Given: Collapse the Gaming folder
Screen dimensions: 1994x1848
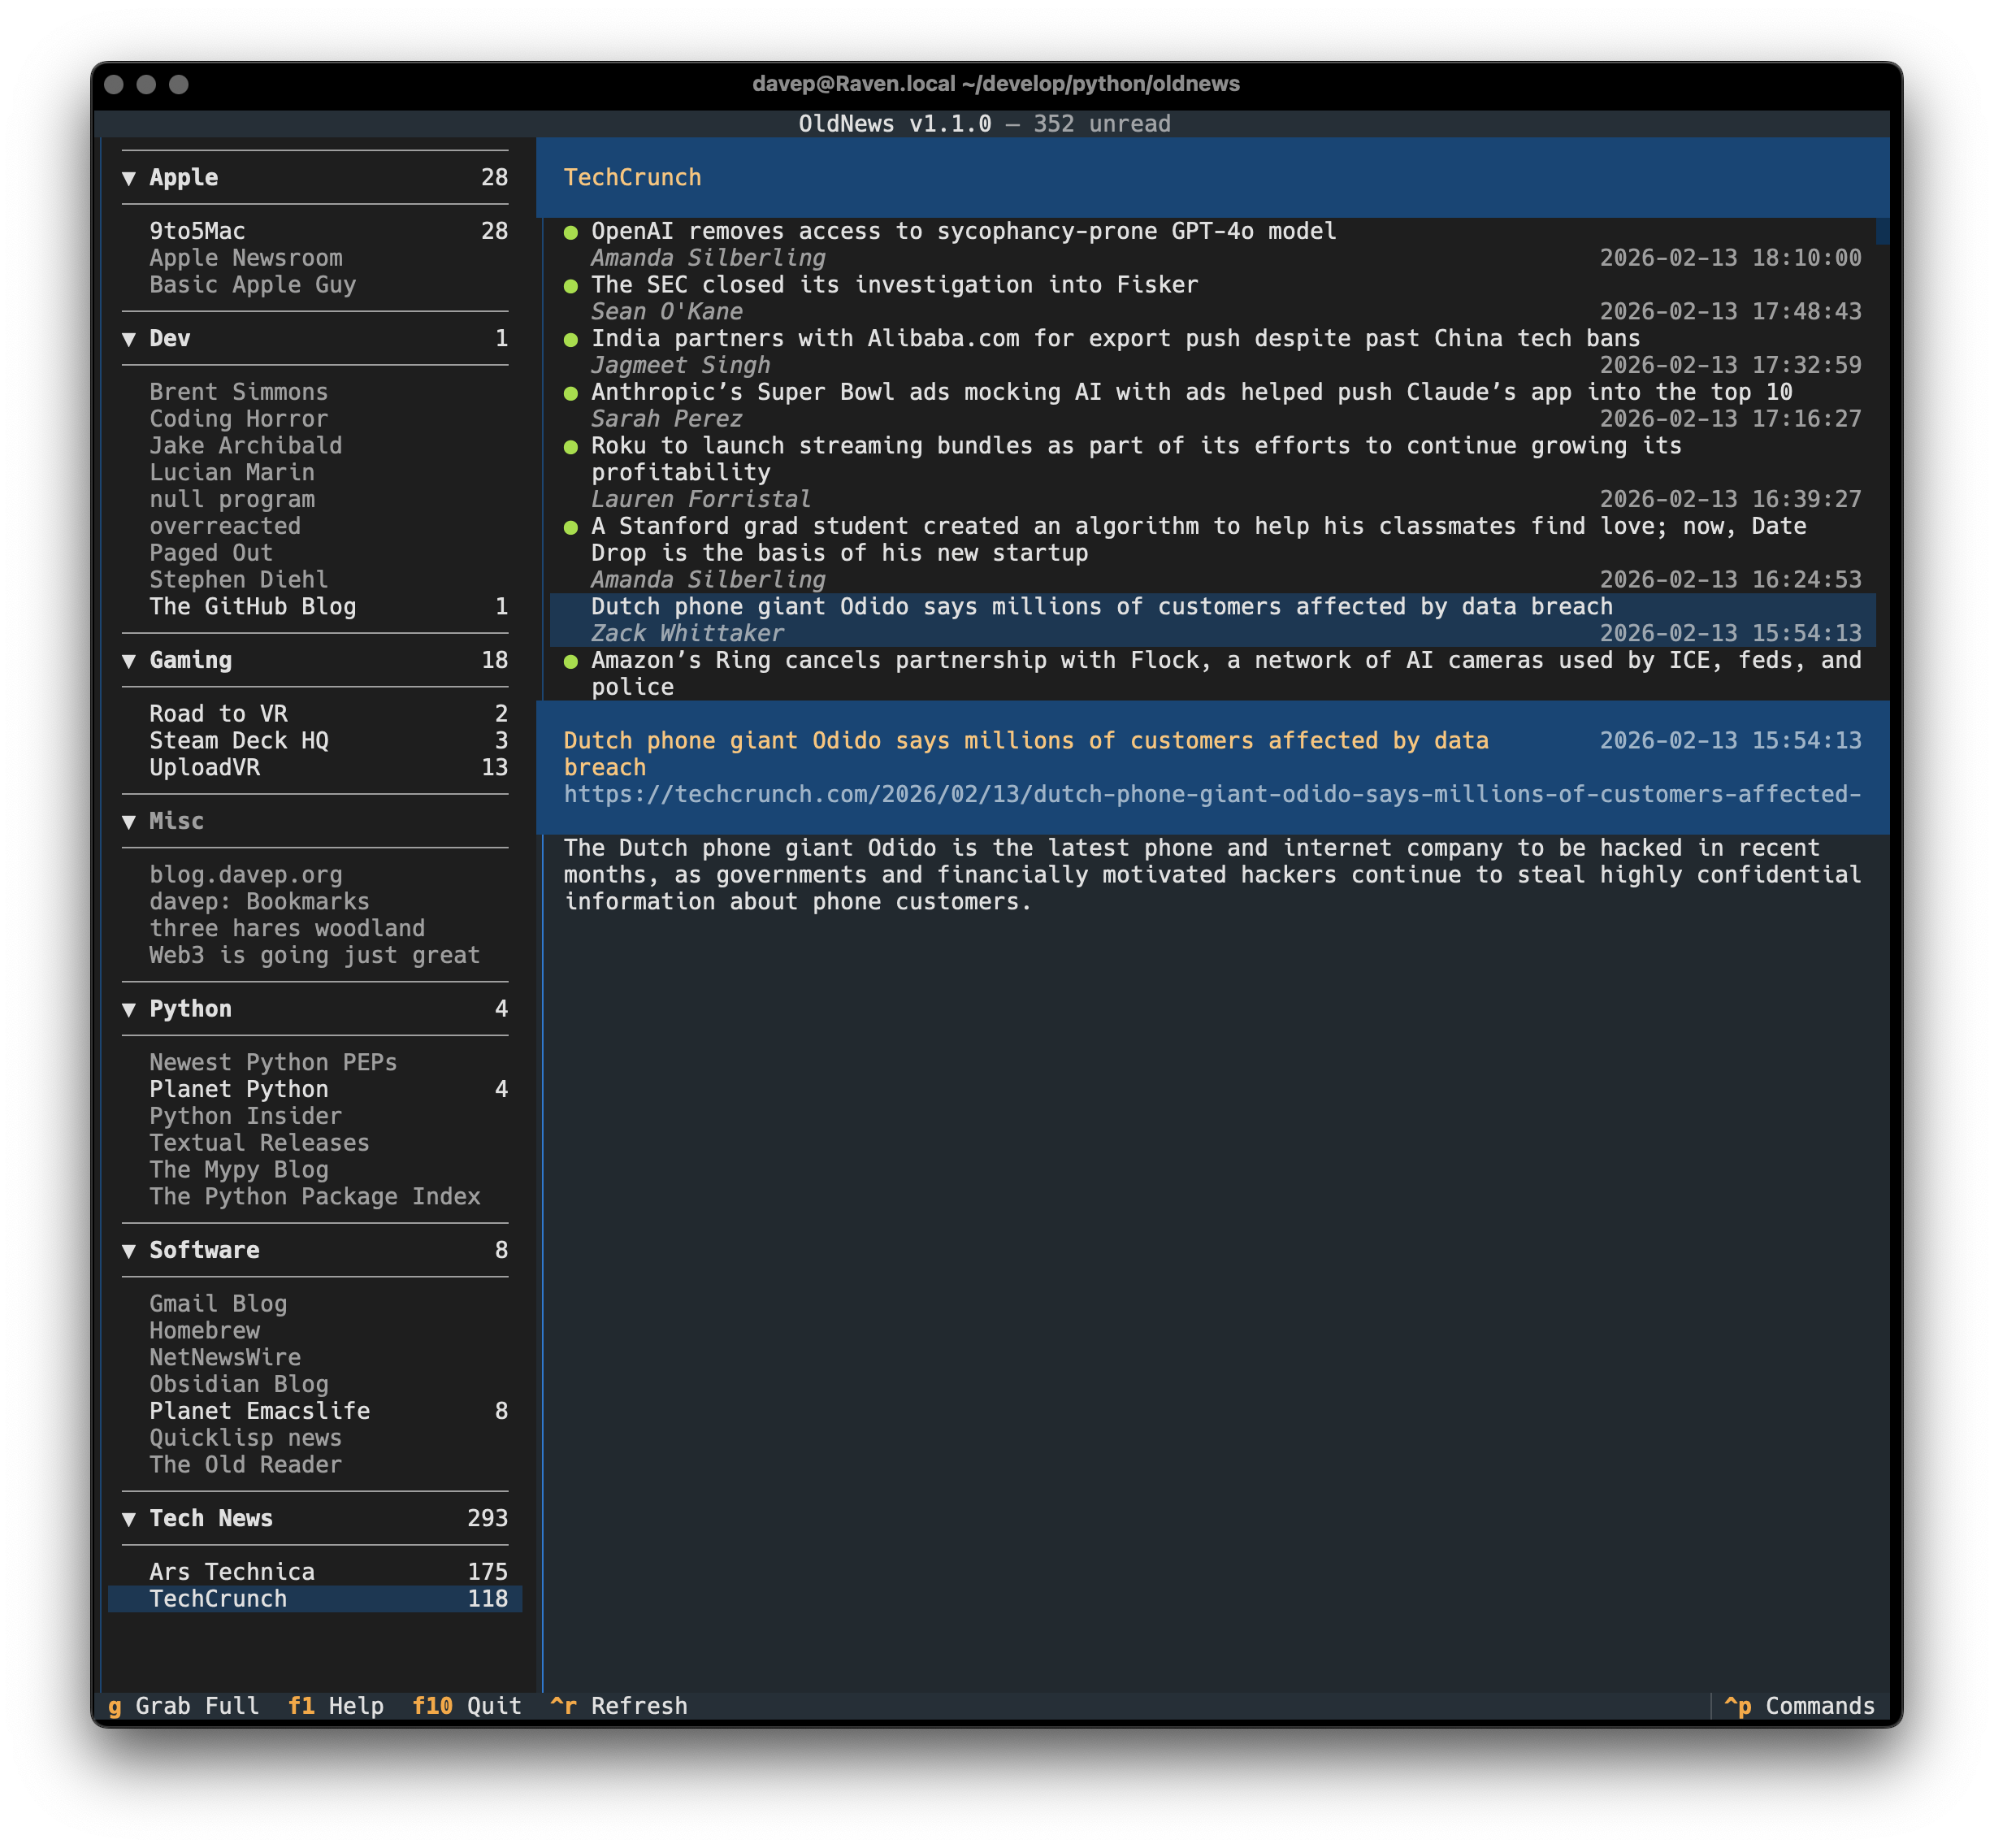Looking at the screenshot, I should (x=129, y=661).
